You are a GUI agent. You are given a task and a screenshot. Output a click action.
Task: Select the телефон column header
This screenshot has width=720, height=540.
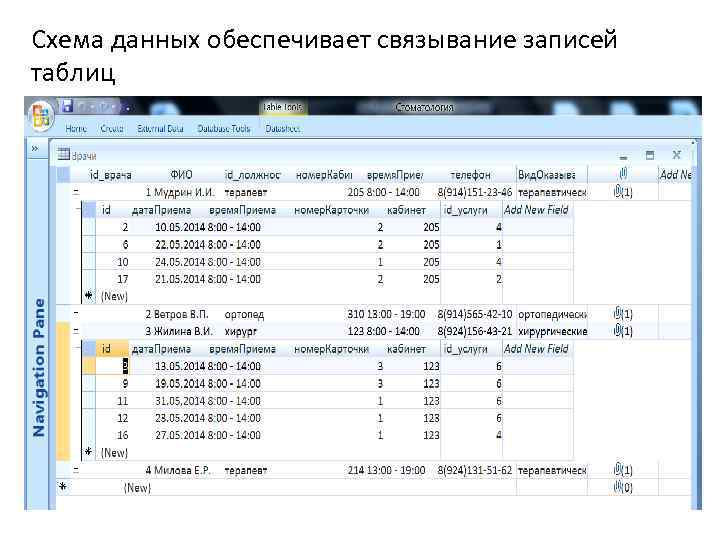[x=471, y=175]
